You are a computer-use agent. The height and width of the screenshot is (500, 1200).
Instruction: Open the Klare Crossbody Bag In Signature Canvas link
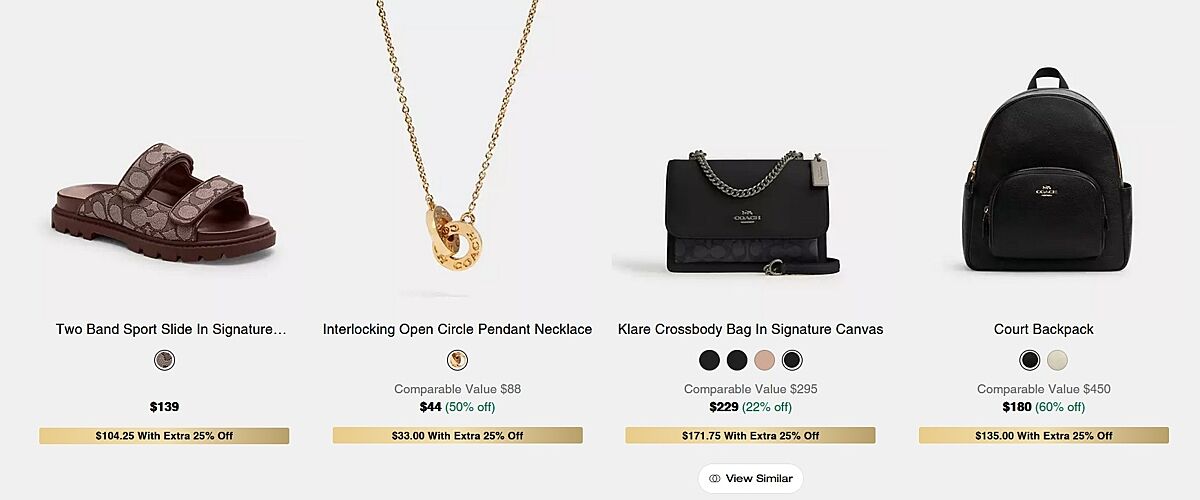[x=750, y=329]
